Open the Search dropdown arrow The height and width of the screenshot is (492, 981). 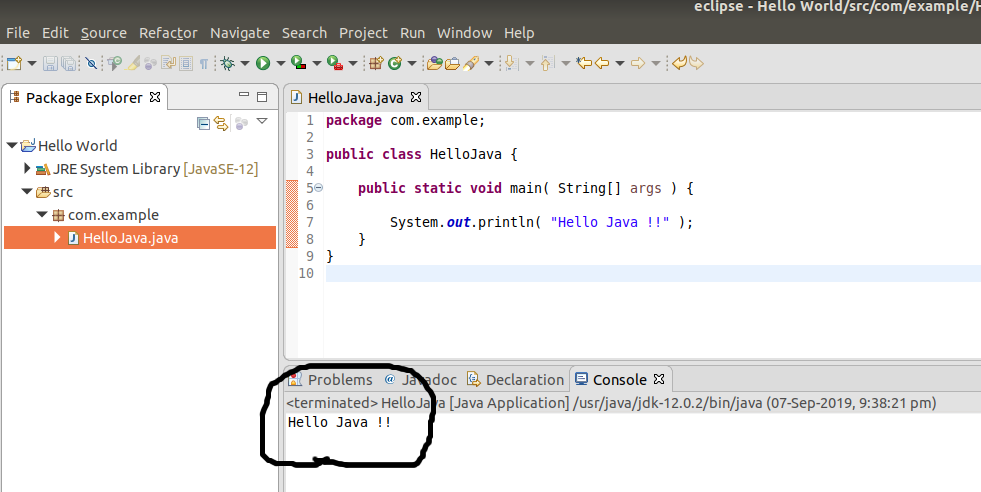489,63
